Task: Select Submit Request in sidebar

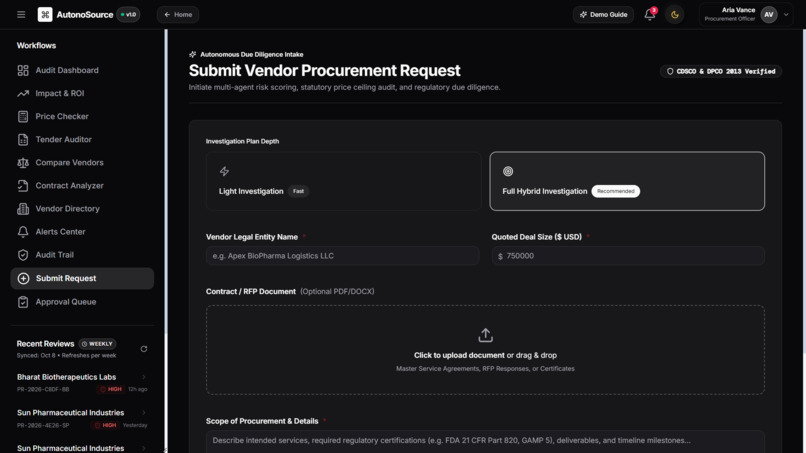Action: (x=82, y=278)
